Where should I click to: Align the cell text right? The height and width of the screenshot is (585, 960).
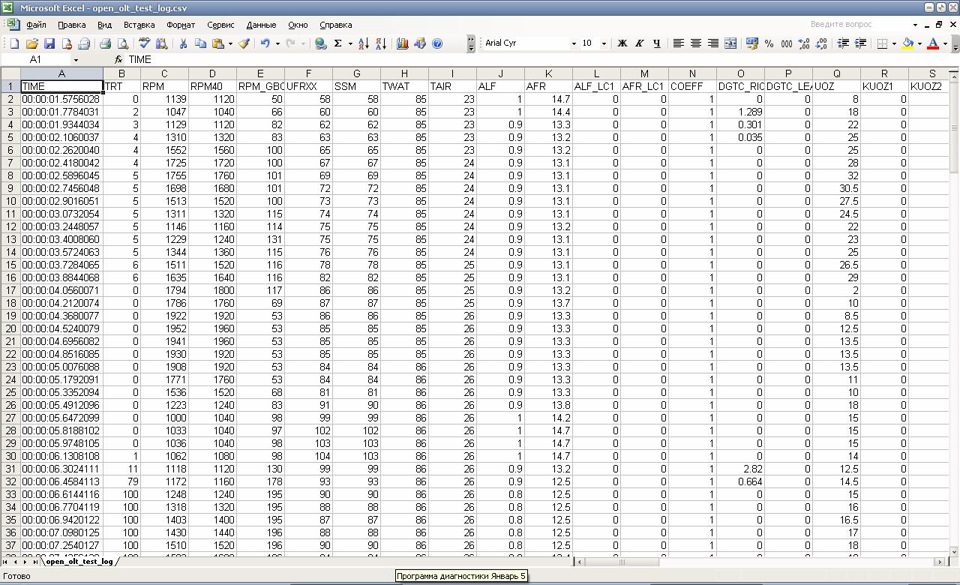click(x=713, y=43)
